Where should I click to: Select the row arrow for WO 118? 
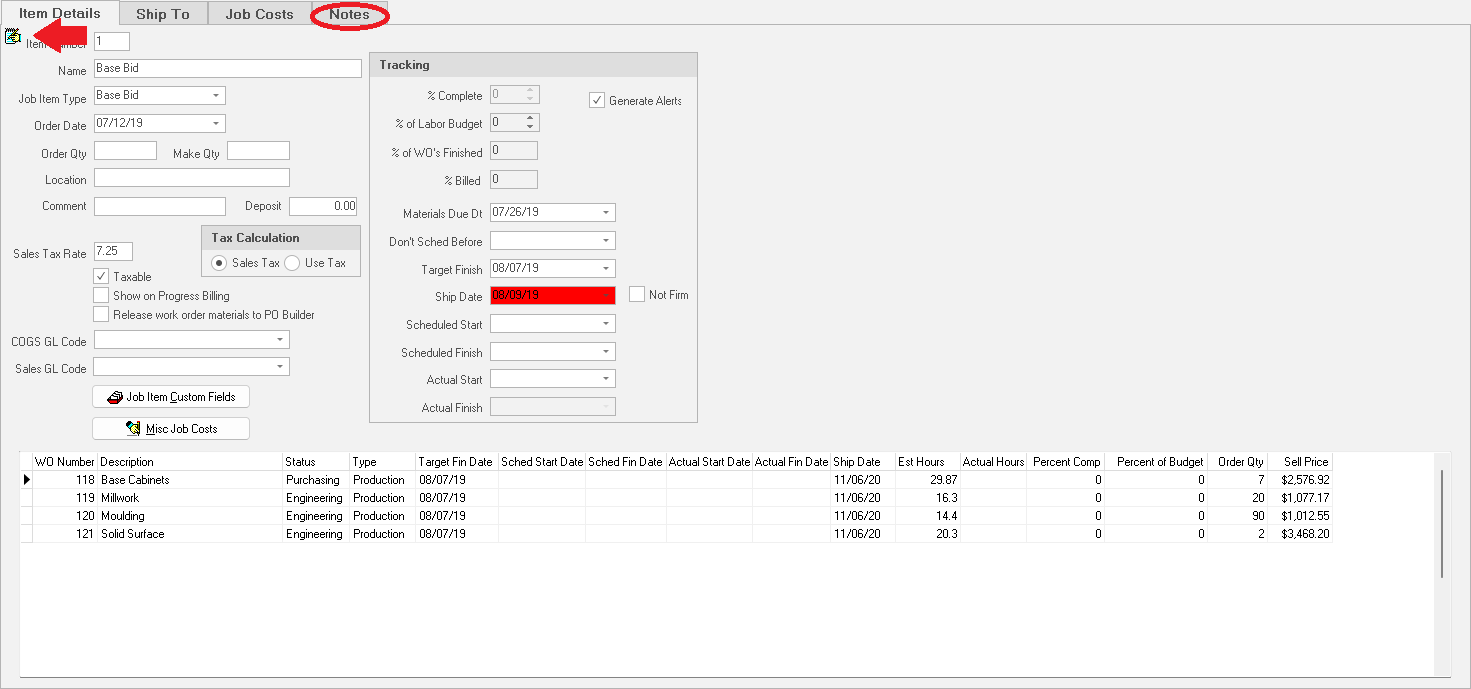(x=26, y=480)
